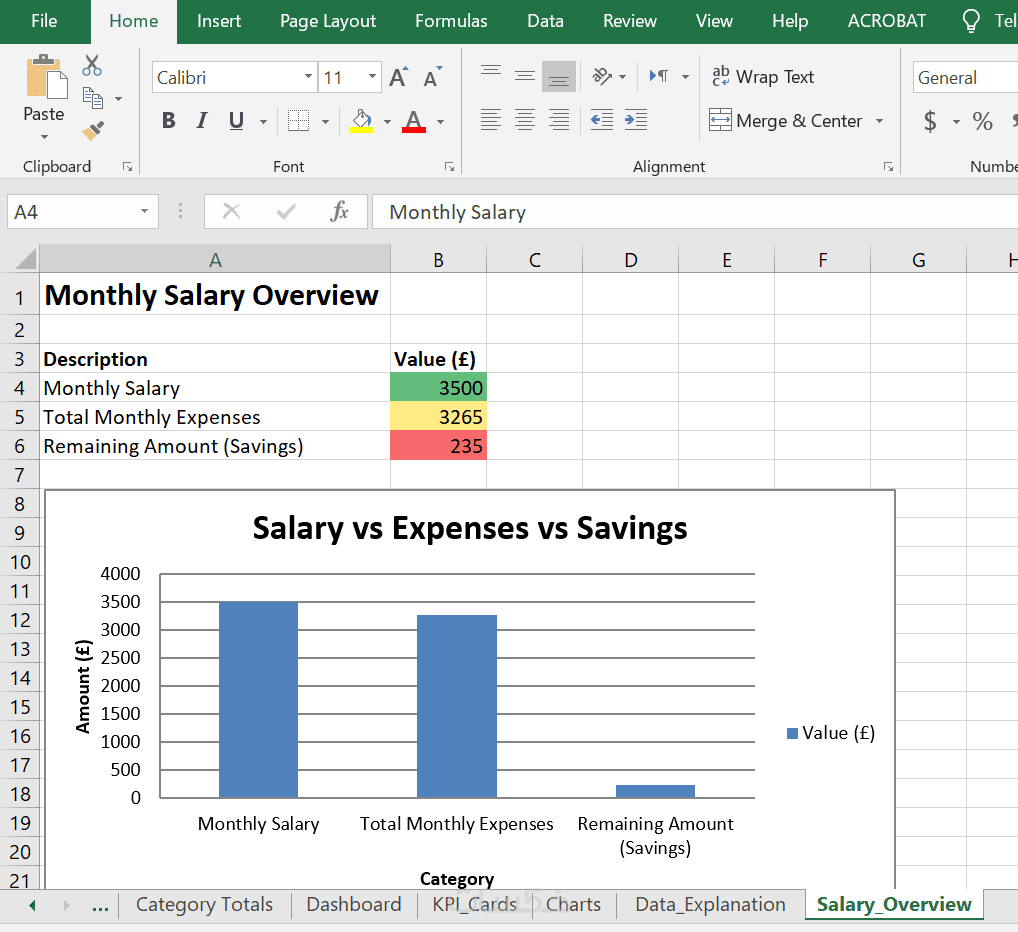Viewport: 1018px width, 932px height.
Task: Show hidden sheet tabs via ellipsis
Action: [100, 907]
